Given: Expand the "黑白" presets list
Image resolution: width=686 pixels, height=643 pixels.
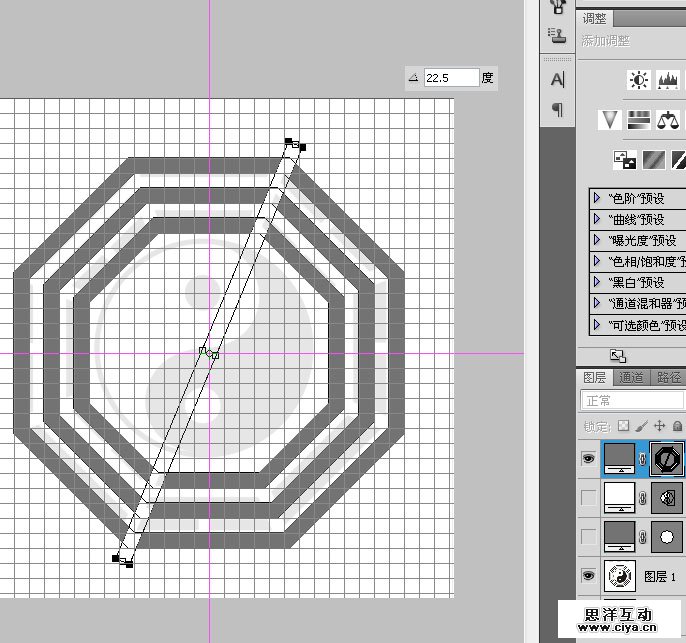Looking at the screenshot, I should [597, 282].
